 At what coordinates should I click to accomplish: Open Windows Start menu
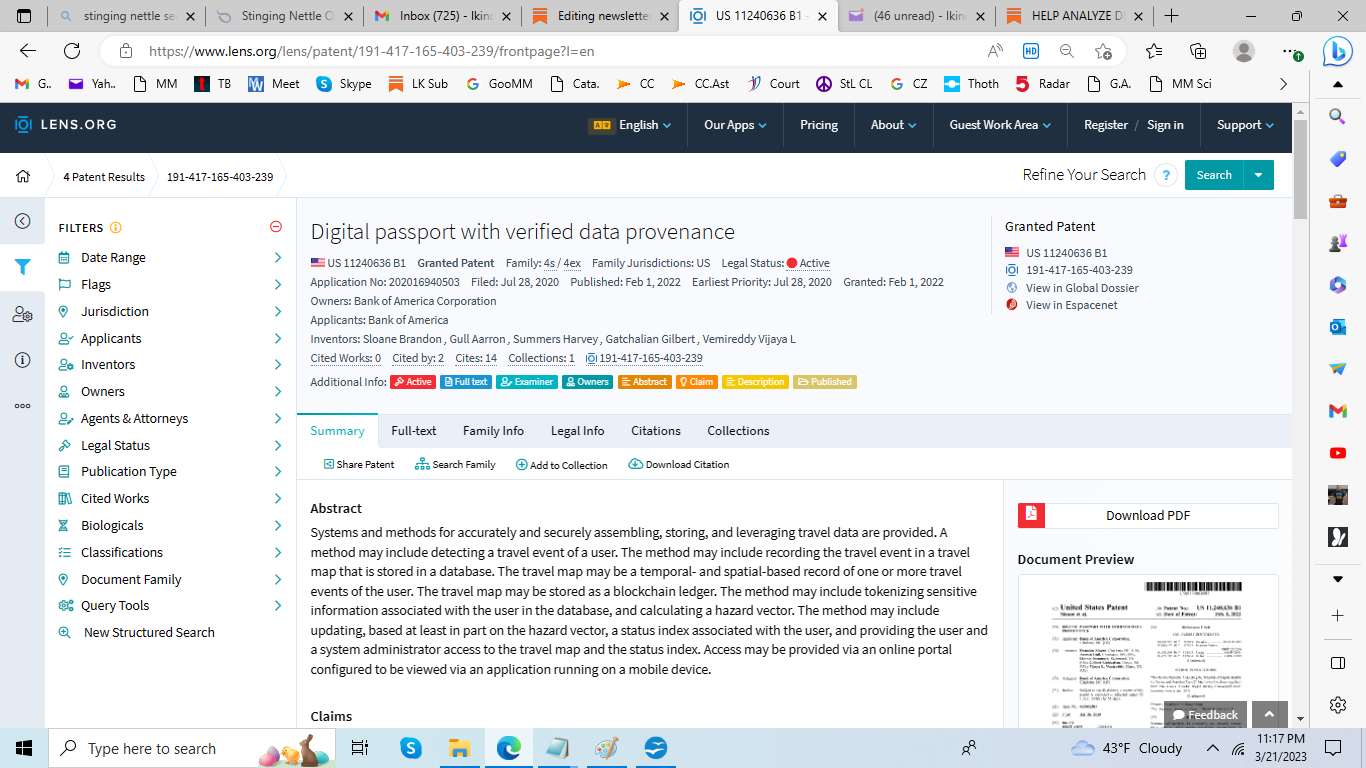pyautogui.click(x=24, y=748)
